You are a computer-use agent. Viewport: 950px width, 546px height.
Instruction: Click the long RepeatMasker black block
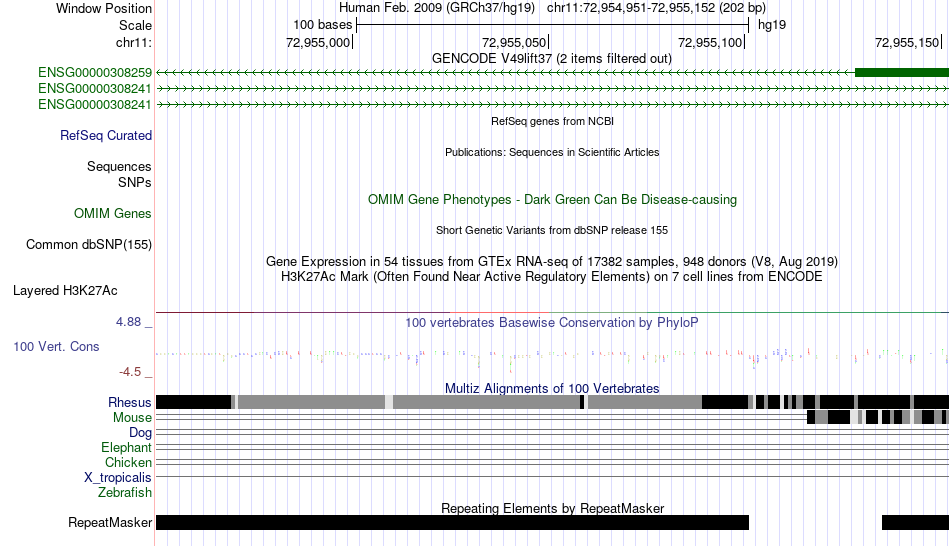(x=453, y=522)
